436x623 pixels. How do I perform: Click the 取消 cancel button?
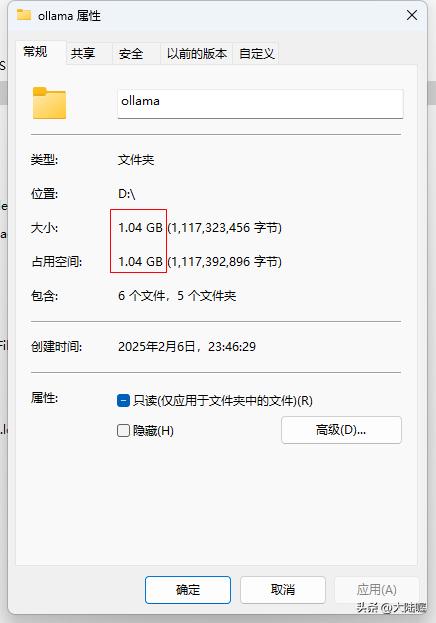coord(283,590)
